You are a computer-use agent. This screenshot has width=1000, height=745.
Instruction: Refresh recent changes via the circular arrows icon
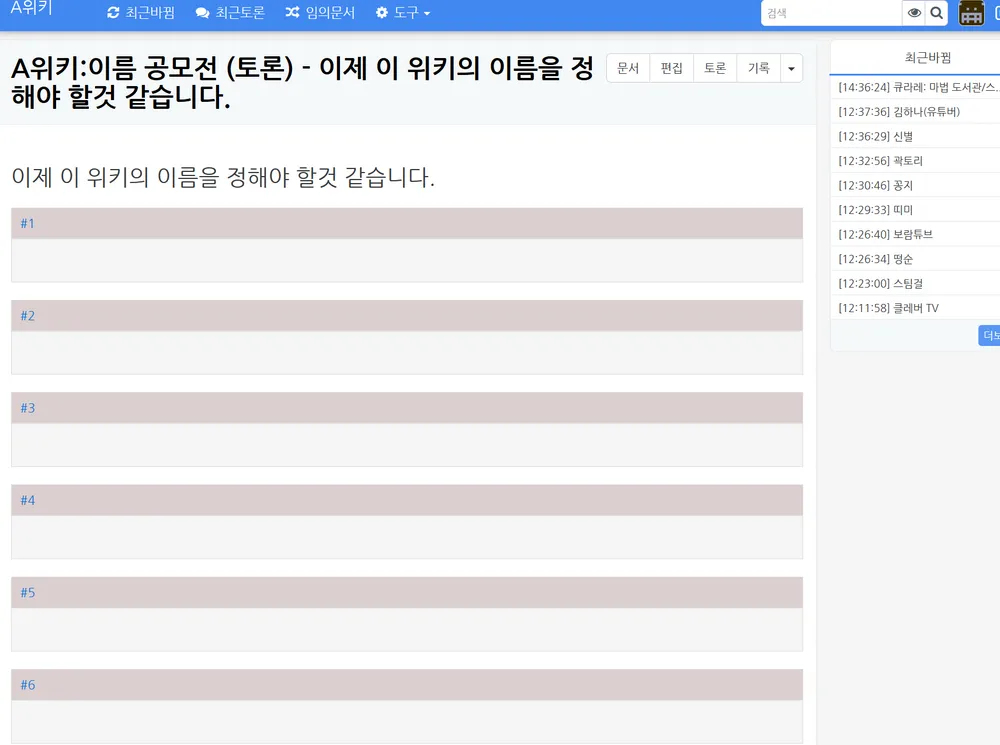coord(113,13)
